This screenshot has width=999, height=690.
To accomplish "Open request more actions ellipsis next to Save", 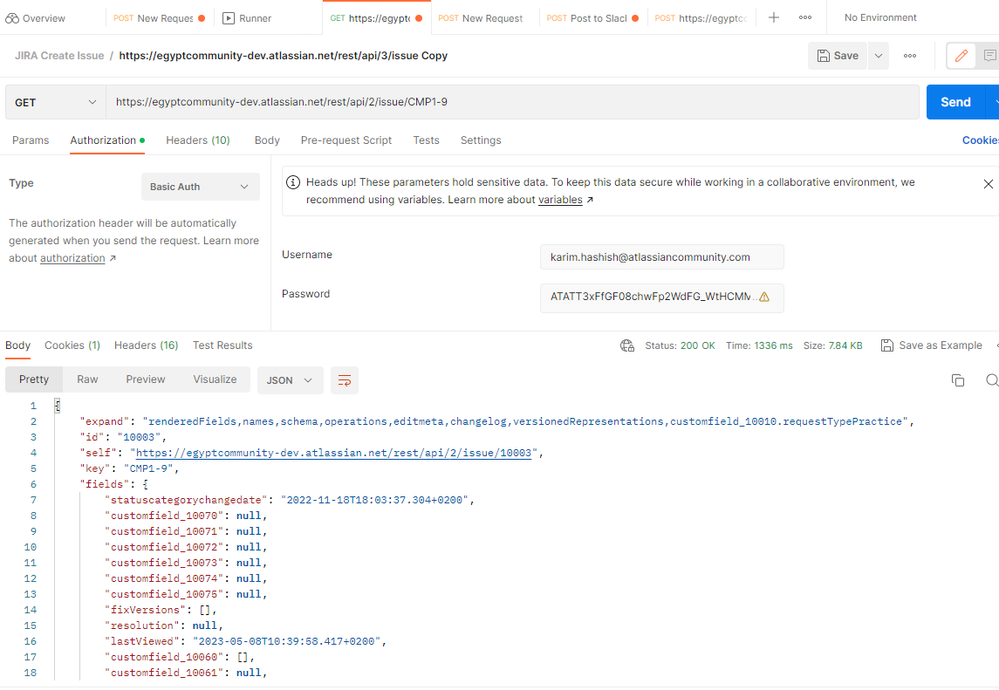I will coord(910,56).
